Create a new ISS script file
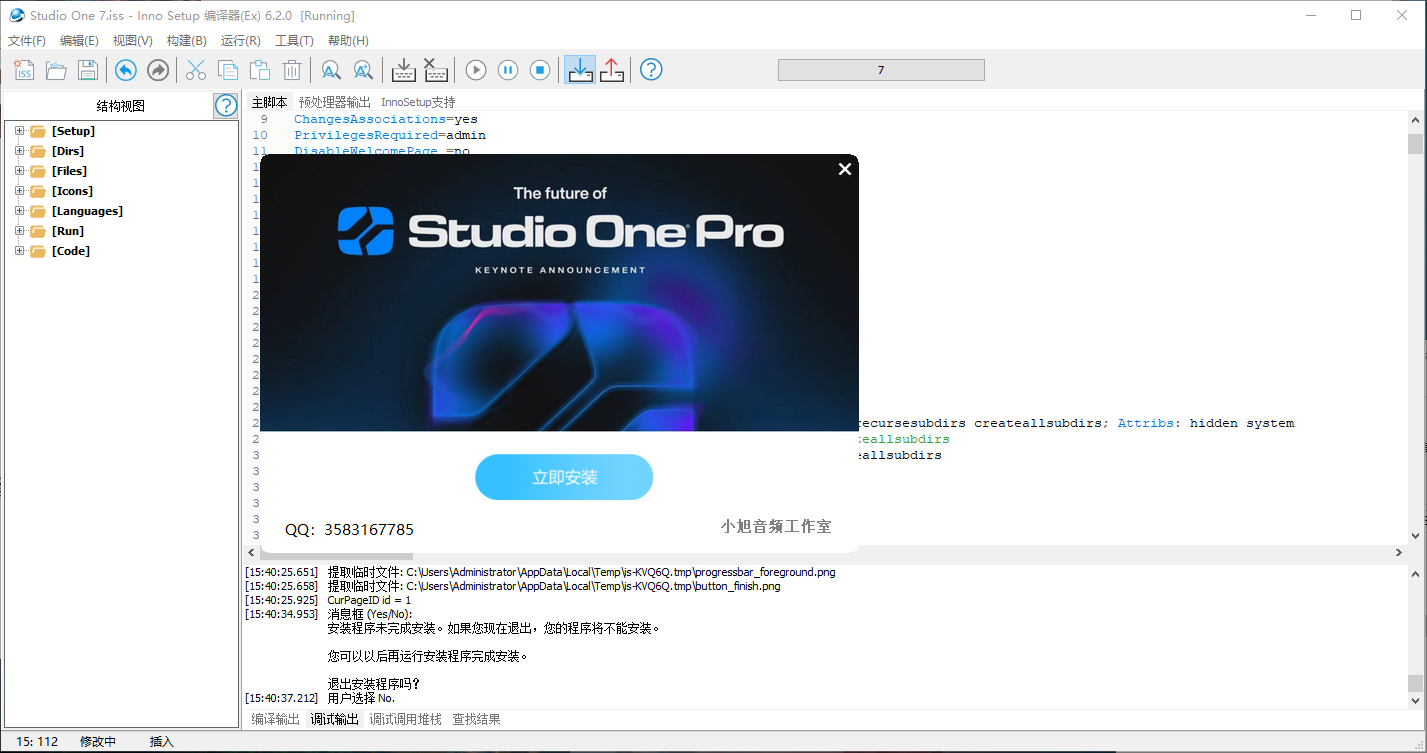The image size is (1427, 753). click(x=22, y=70)
